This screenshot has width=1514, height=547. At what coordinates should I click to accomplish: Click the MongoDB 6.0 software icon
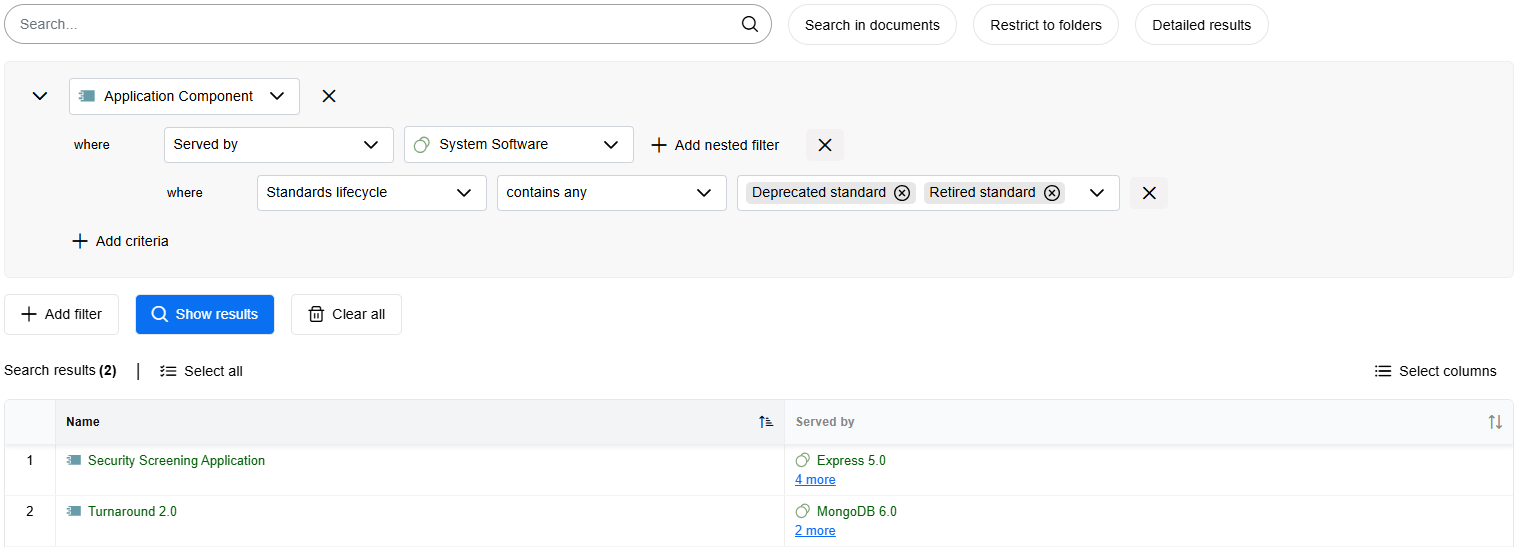(x=802, y=512)
